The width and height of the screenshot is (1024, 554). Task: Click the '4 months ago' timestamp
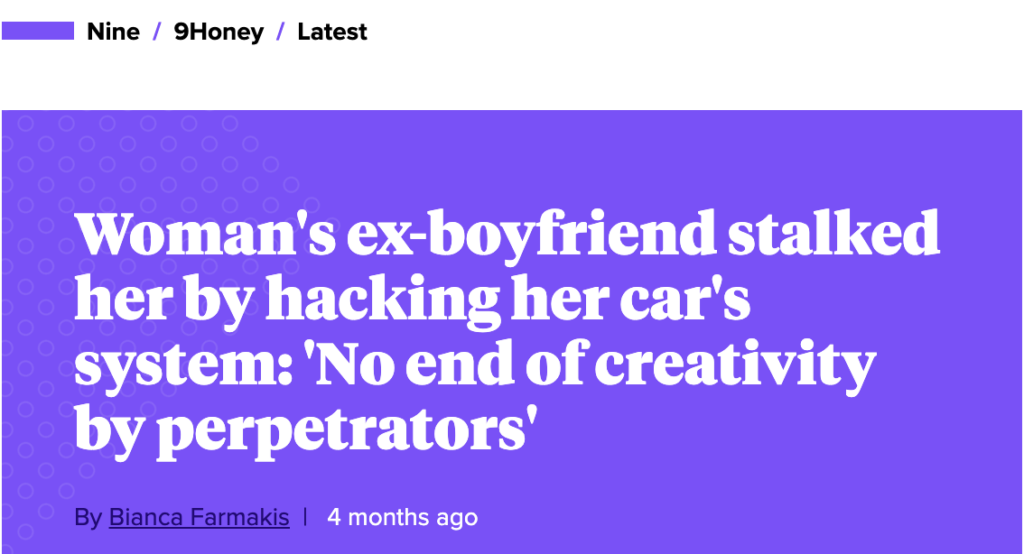(402, 517)
